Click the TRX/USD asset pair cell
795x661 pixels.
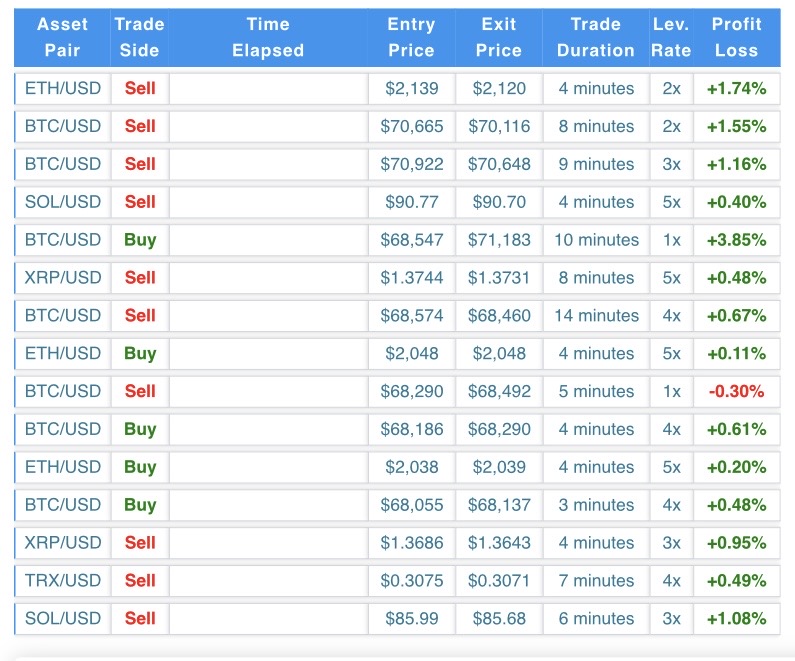coord(63,581)
